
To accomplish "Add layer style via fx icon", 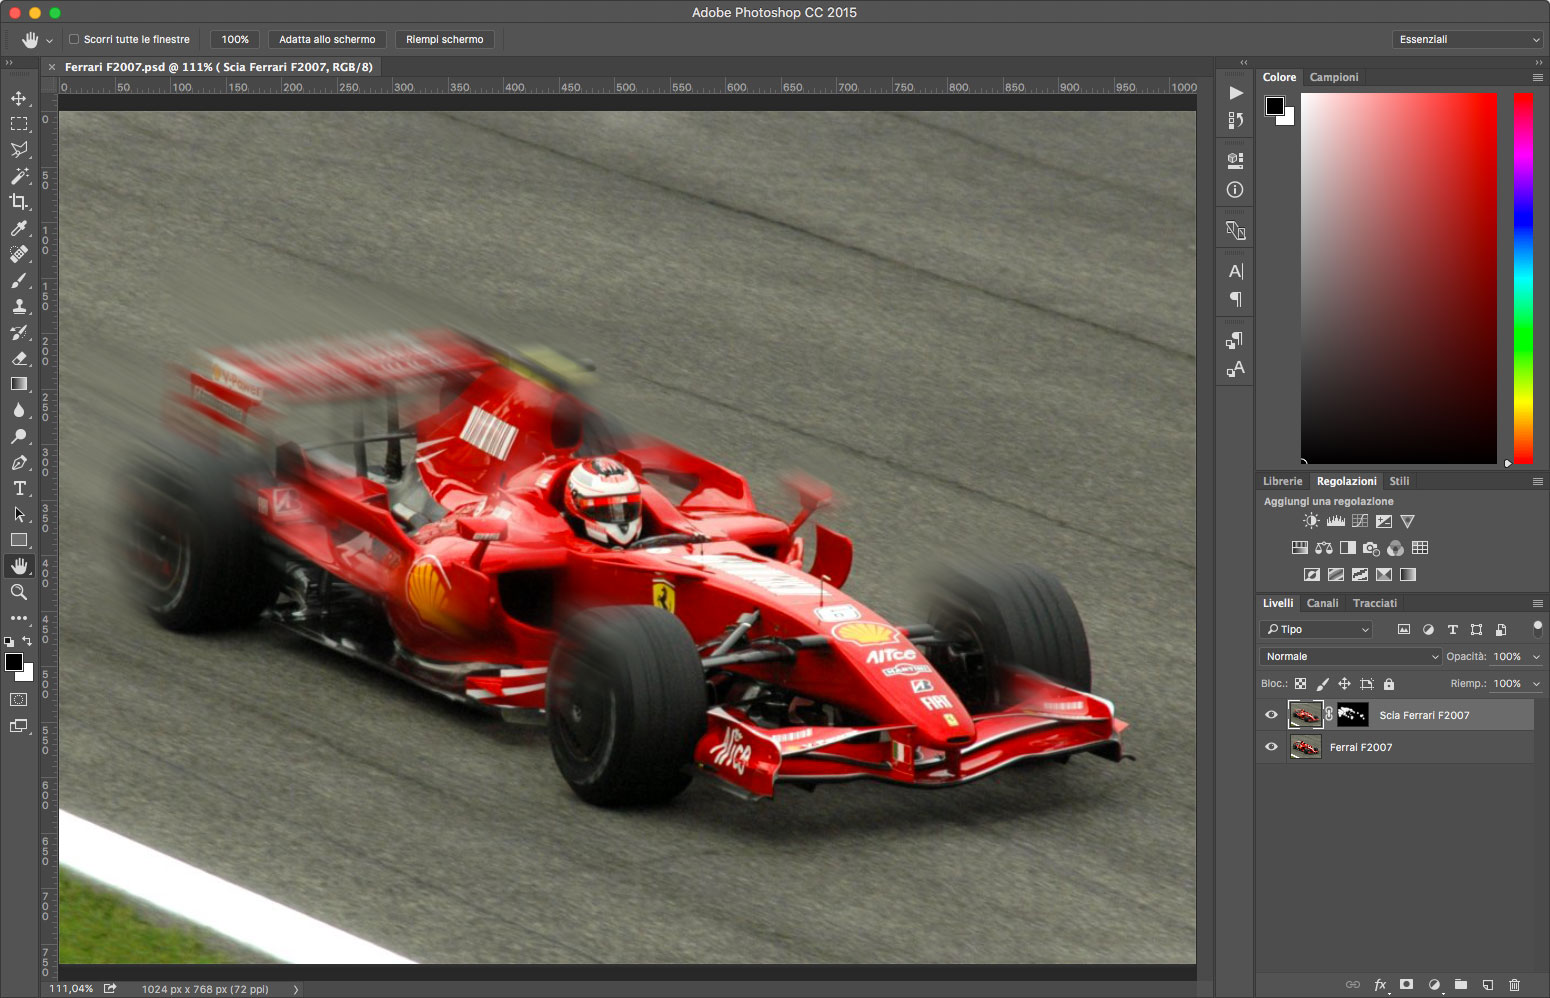I will coord(1380,985).
